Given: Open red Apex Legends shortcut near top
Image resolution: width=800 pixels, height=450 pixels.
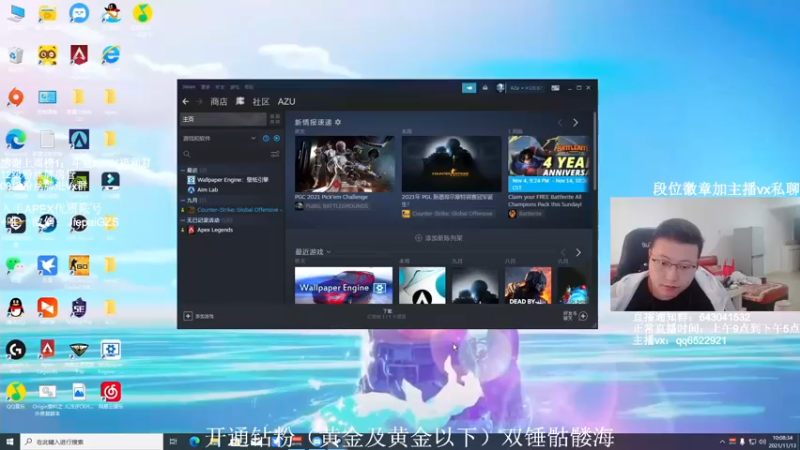Looking at the screenshot, I should [79, 55].
